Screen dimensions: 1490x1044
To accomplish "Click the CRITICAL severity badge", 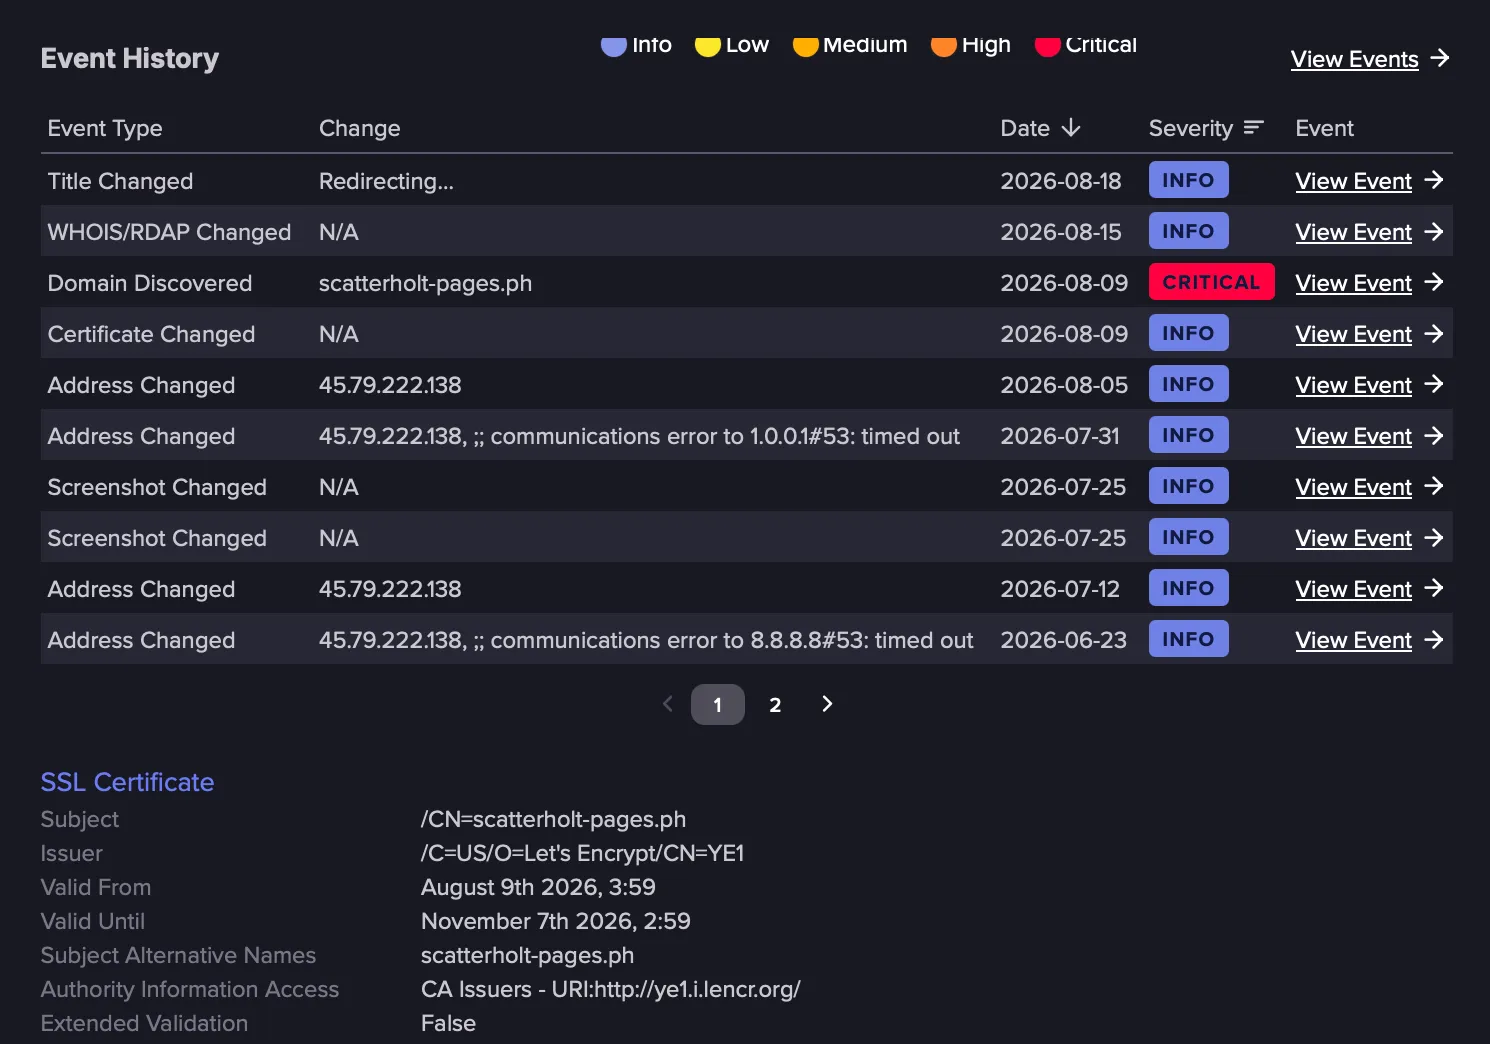I will [x=1211, y=282].
